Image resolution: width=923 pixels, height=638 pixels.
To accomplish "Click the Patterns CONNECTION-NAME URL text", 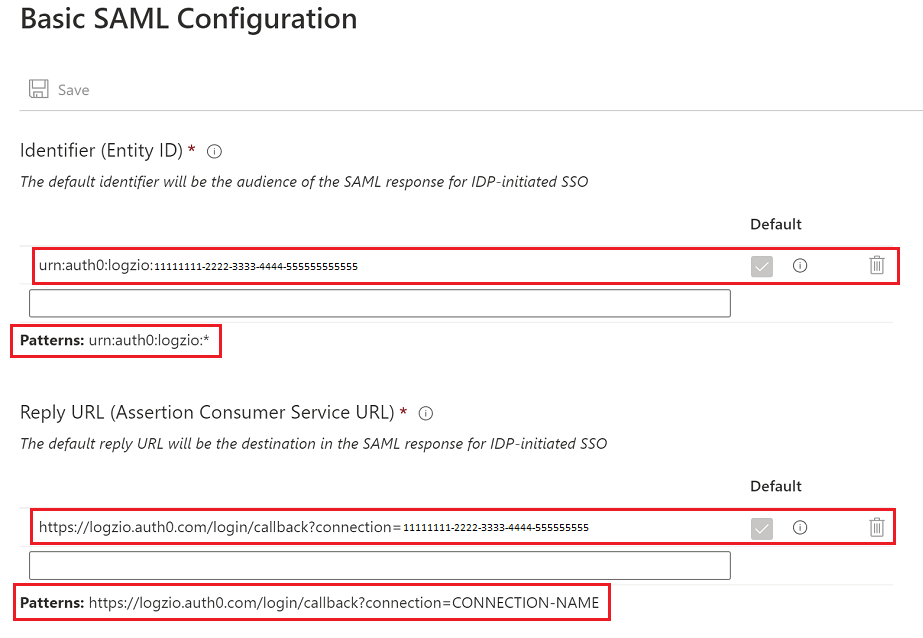I will click(310, 603).
